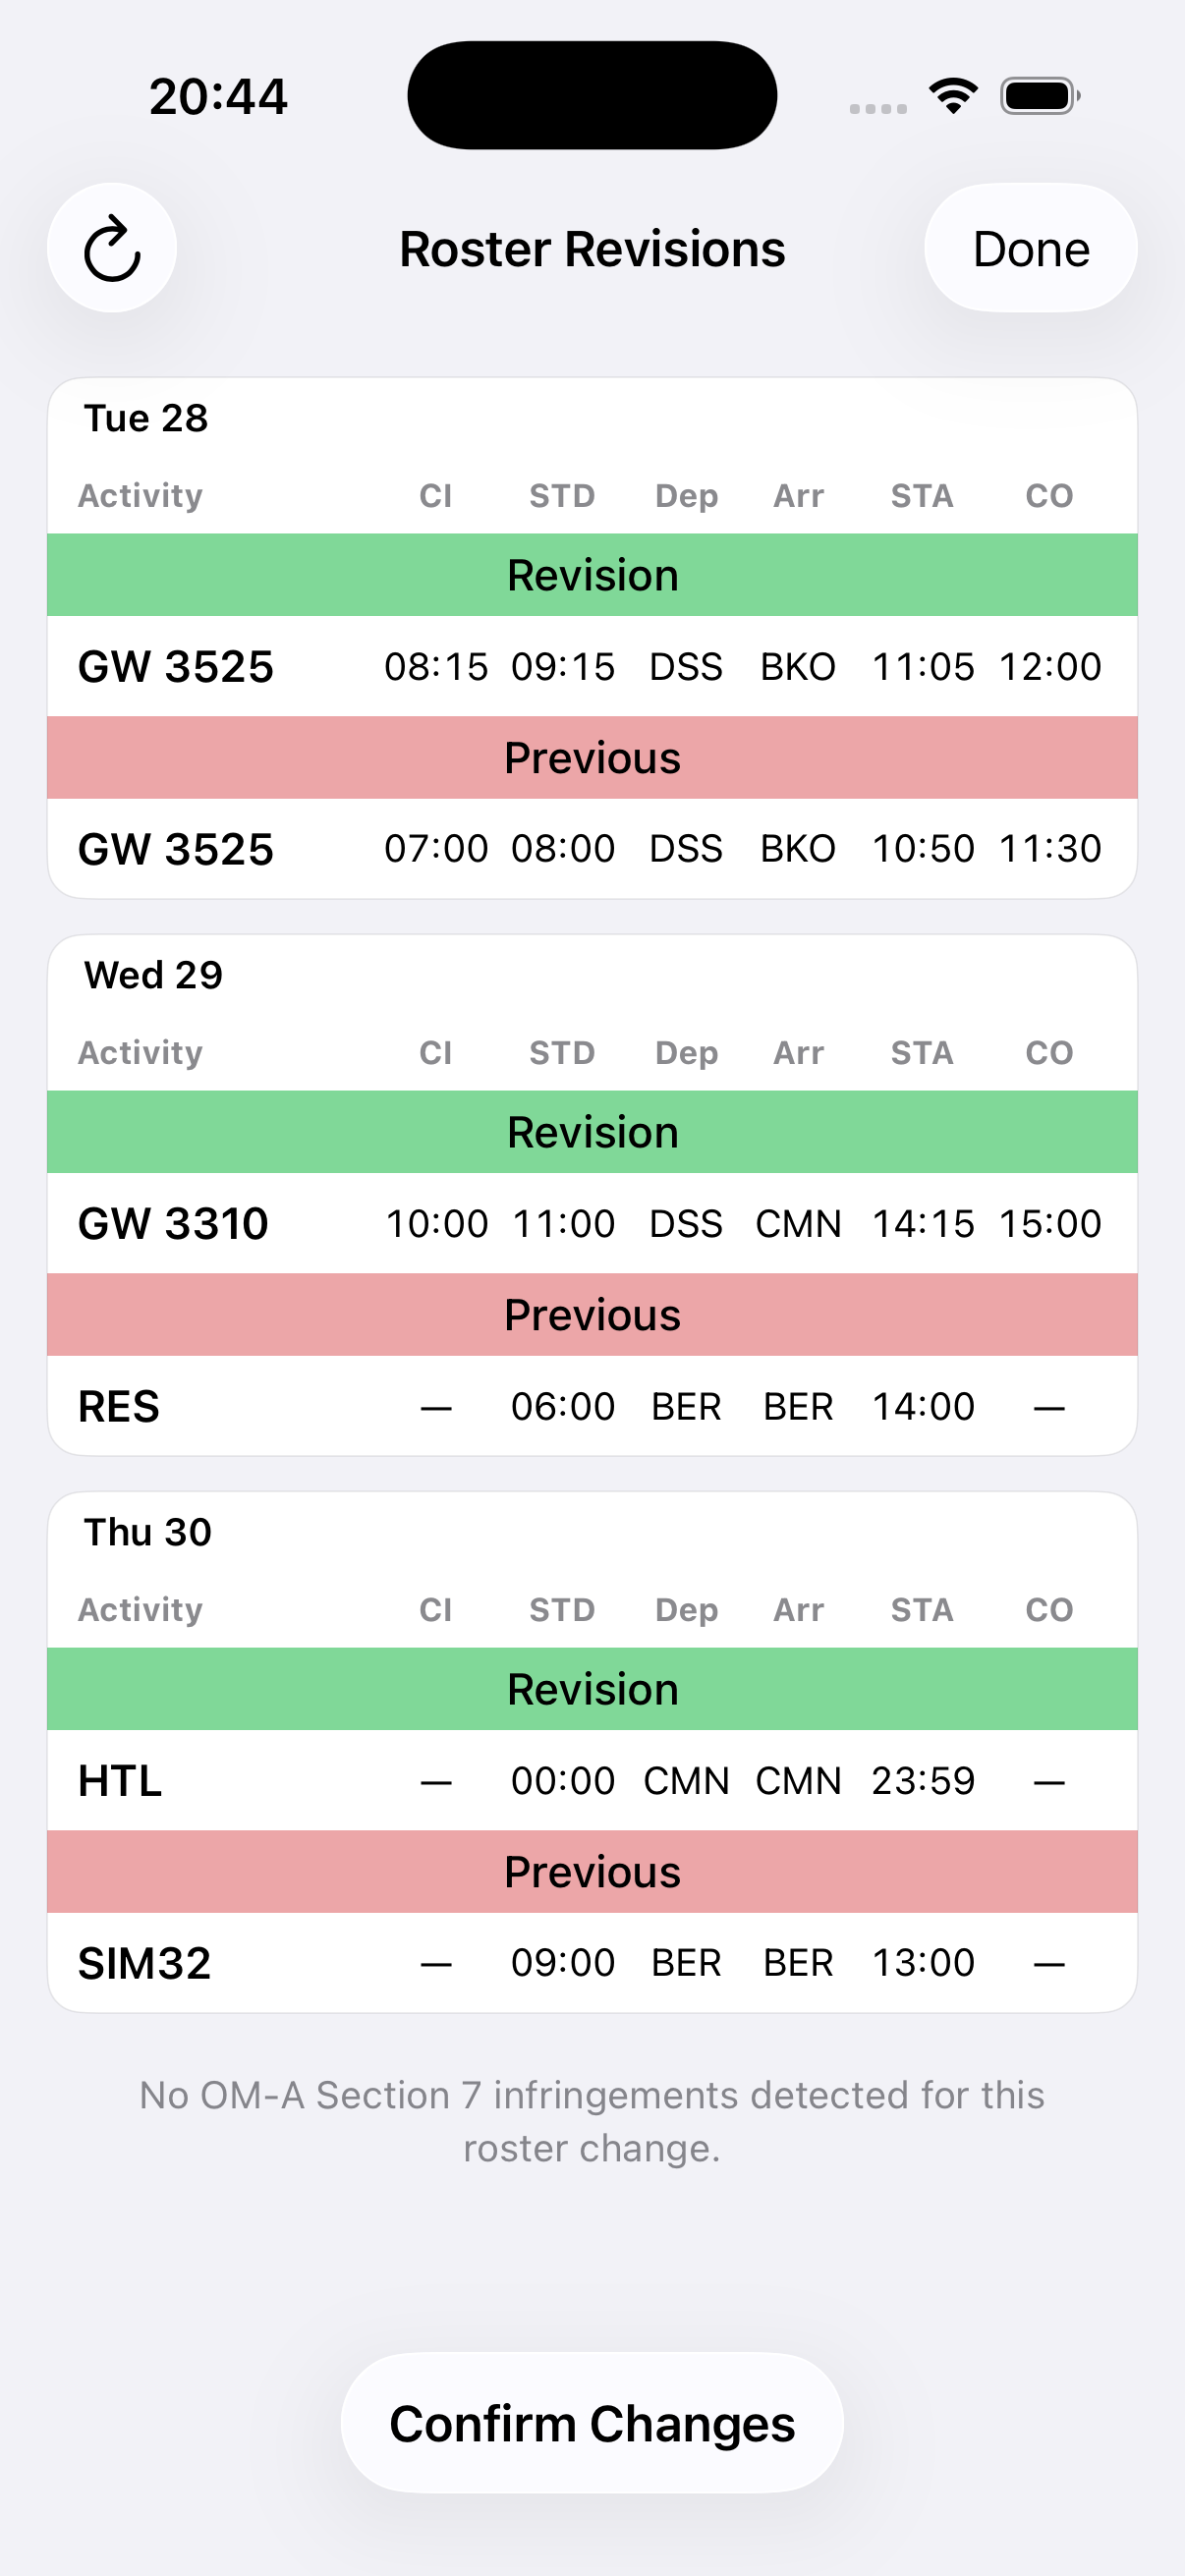Tap the previous RES activity row
This screenshot has height=2576, width=1185.
coord(592,1406)
